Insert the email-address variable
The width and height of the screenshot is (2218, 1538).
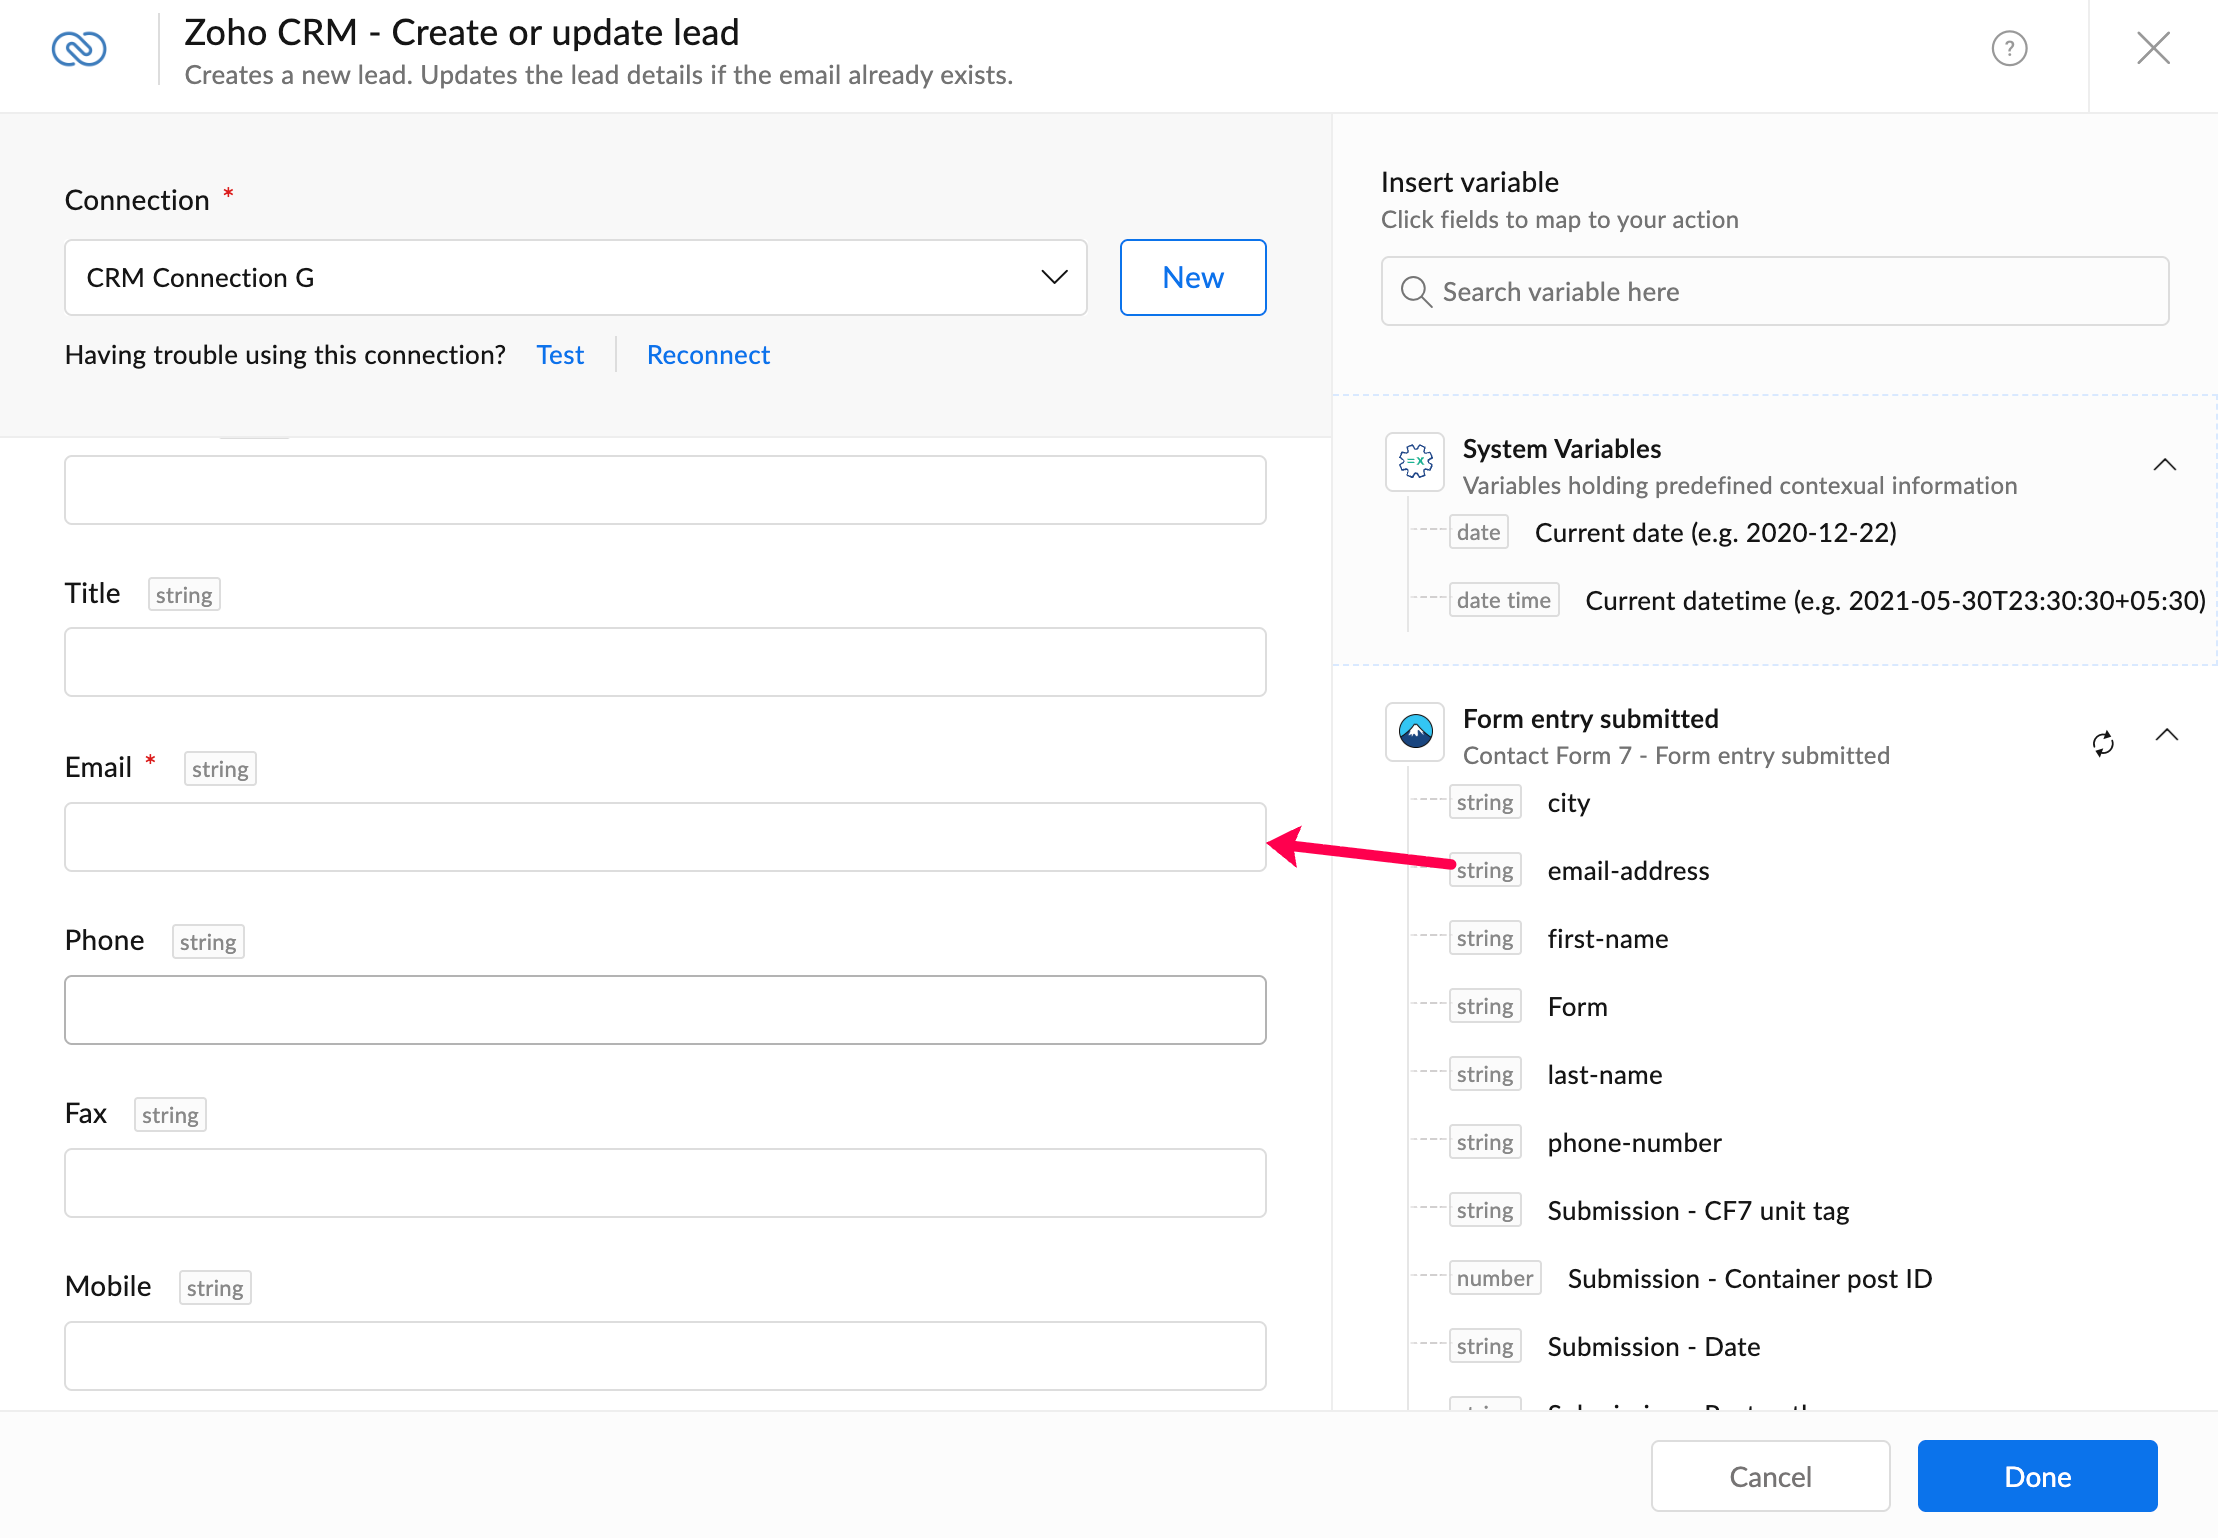[1628, 871]
